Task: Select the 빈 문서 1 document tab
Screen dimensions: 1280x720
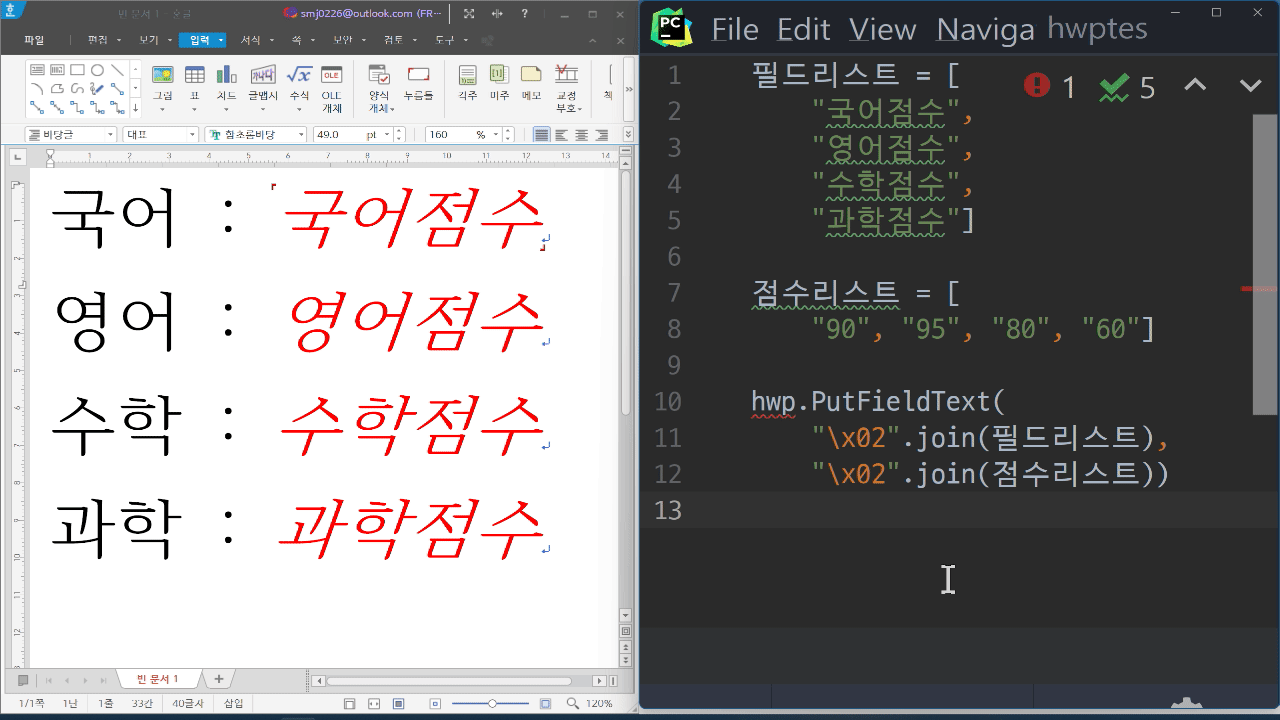Action: [x=157, y=679]
